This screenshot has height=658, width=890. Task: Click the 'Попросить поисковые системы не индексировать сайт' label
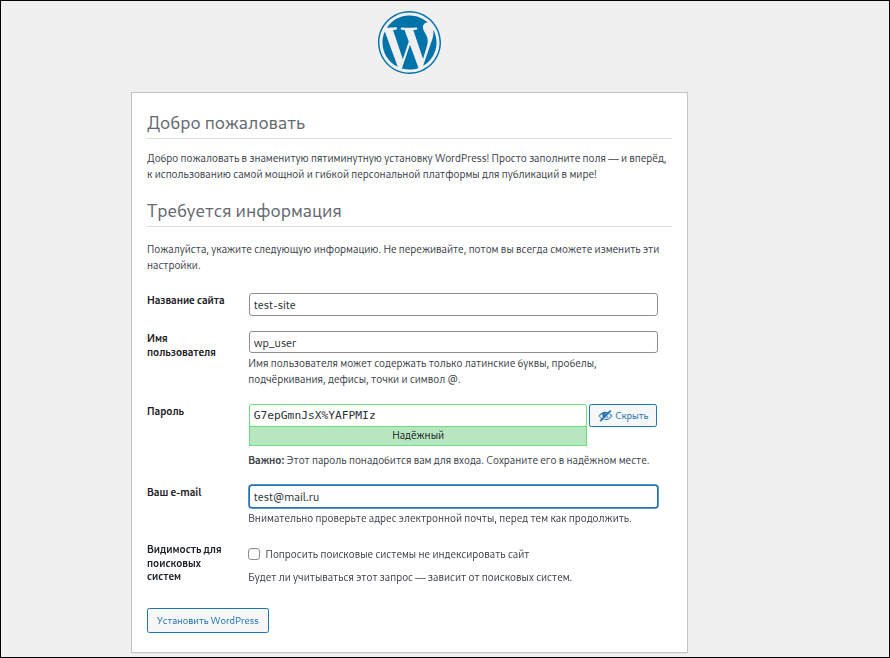click(397, 554)
